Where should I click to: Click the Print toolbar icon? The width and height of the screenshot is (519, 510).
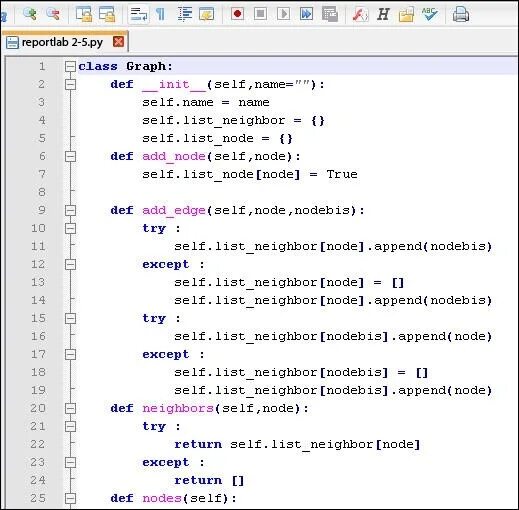coord(461,14)
